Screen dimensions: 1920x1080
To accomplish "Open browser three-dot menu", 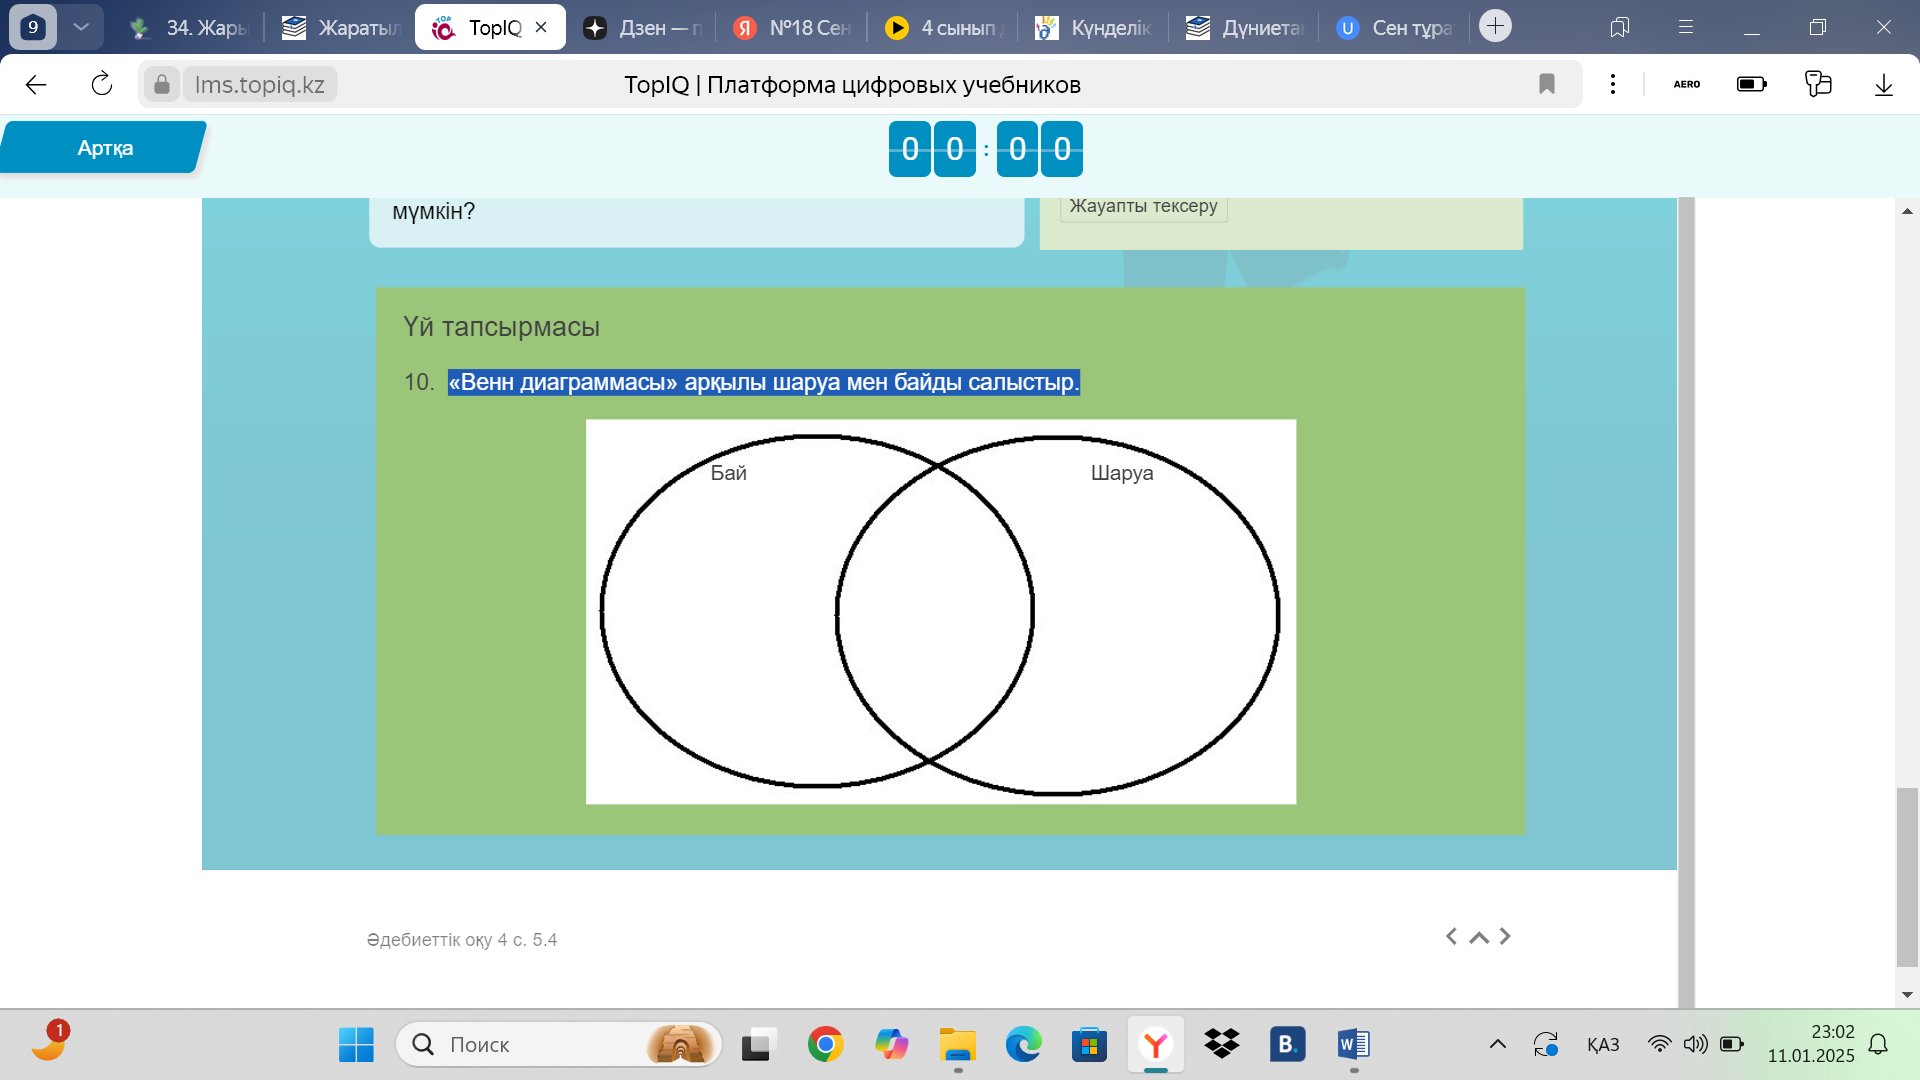I will tap(1612, 84).
